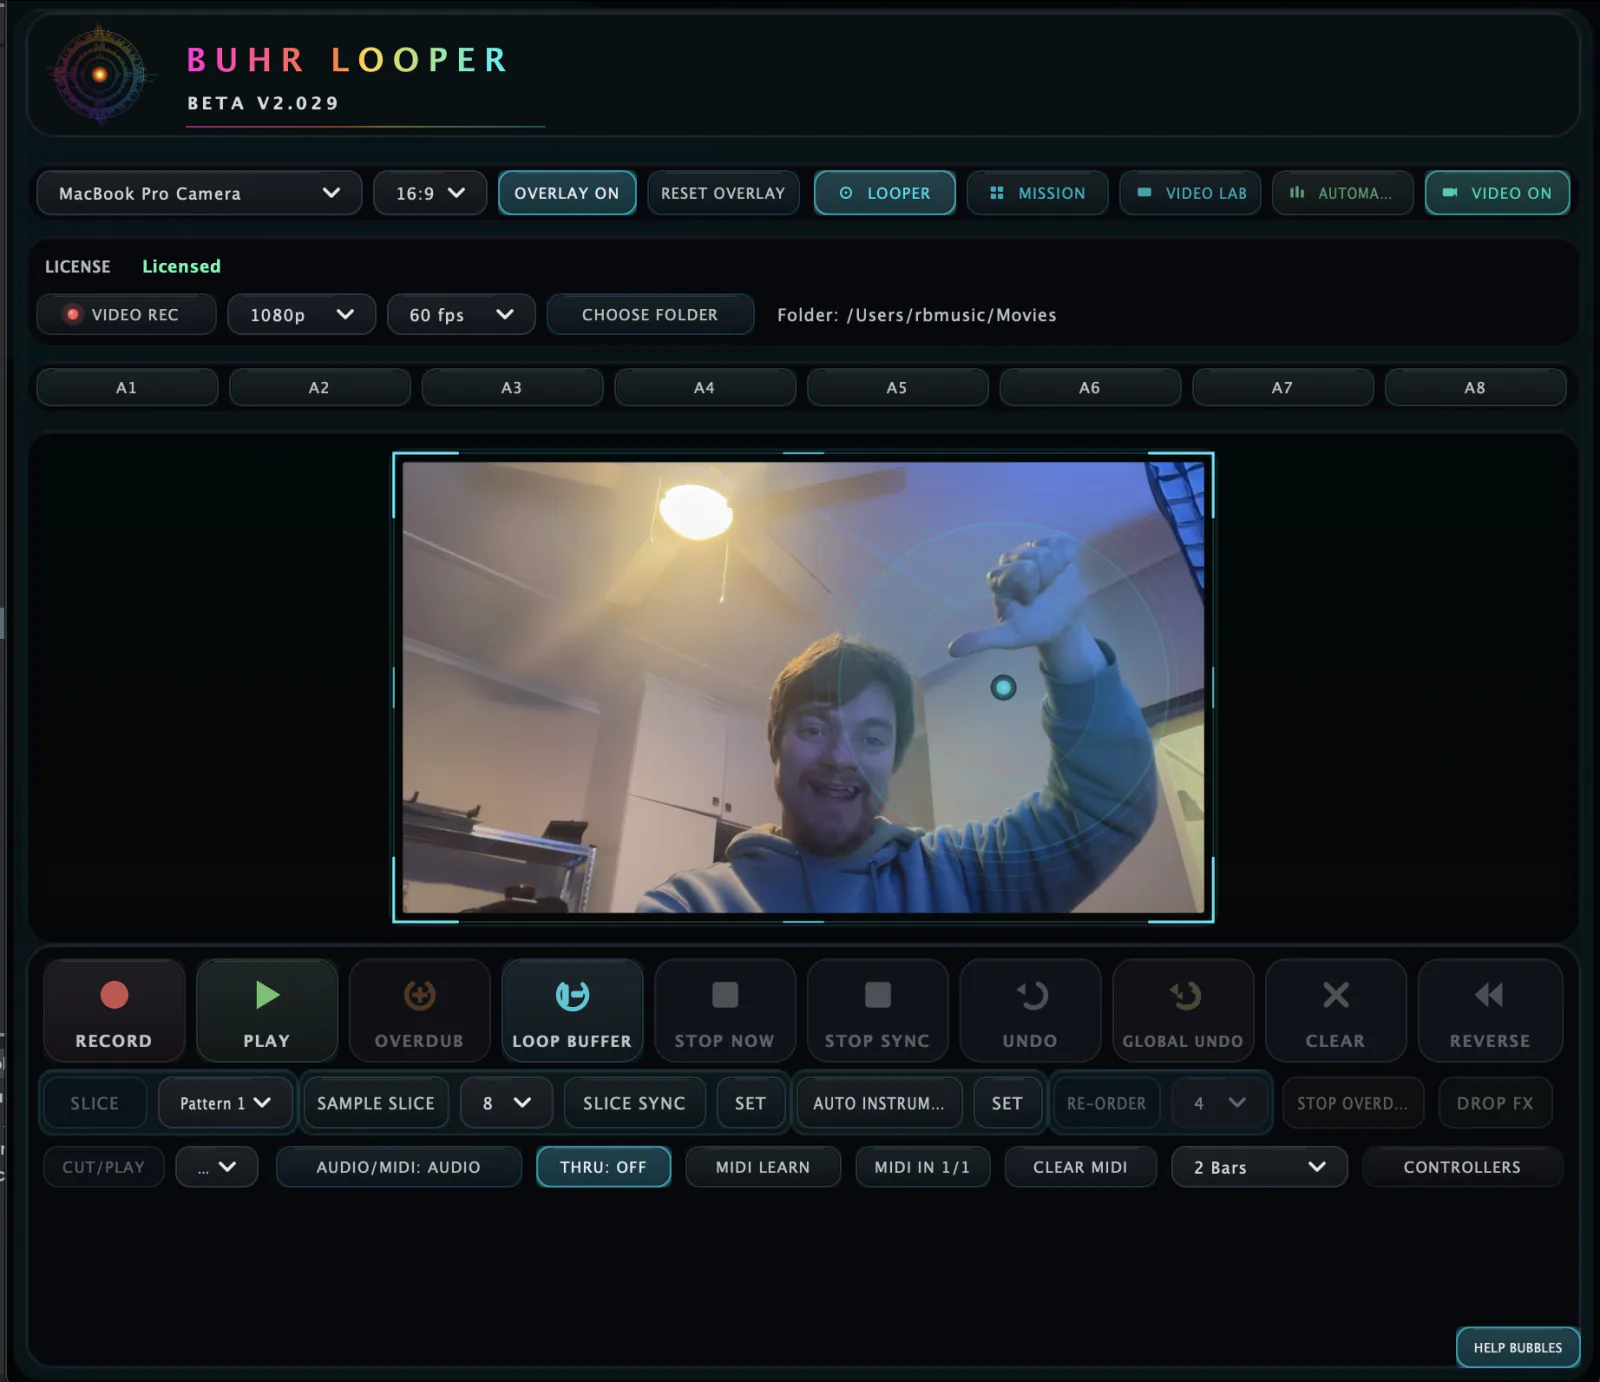
Task: Click the Buhr Looper mandala logo
Action: tap(99, 74)
